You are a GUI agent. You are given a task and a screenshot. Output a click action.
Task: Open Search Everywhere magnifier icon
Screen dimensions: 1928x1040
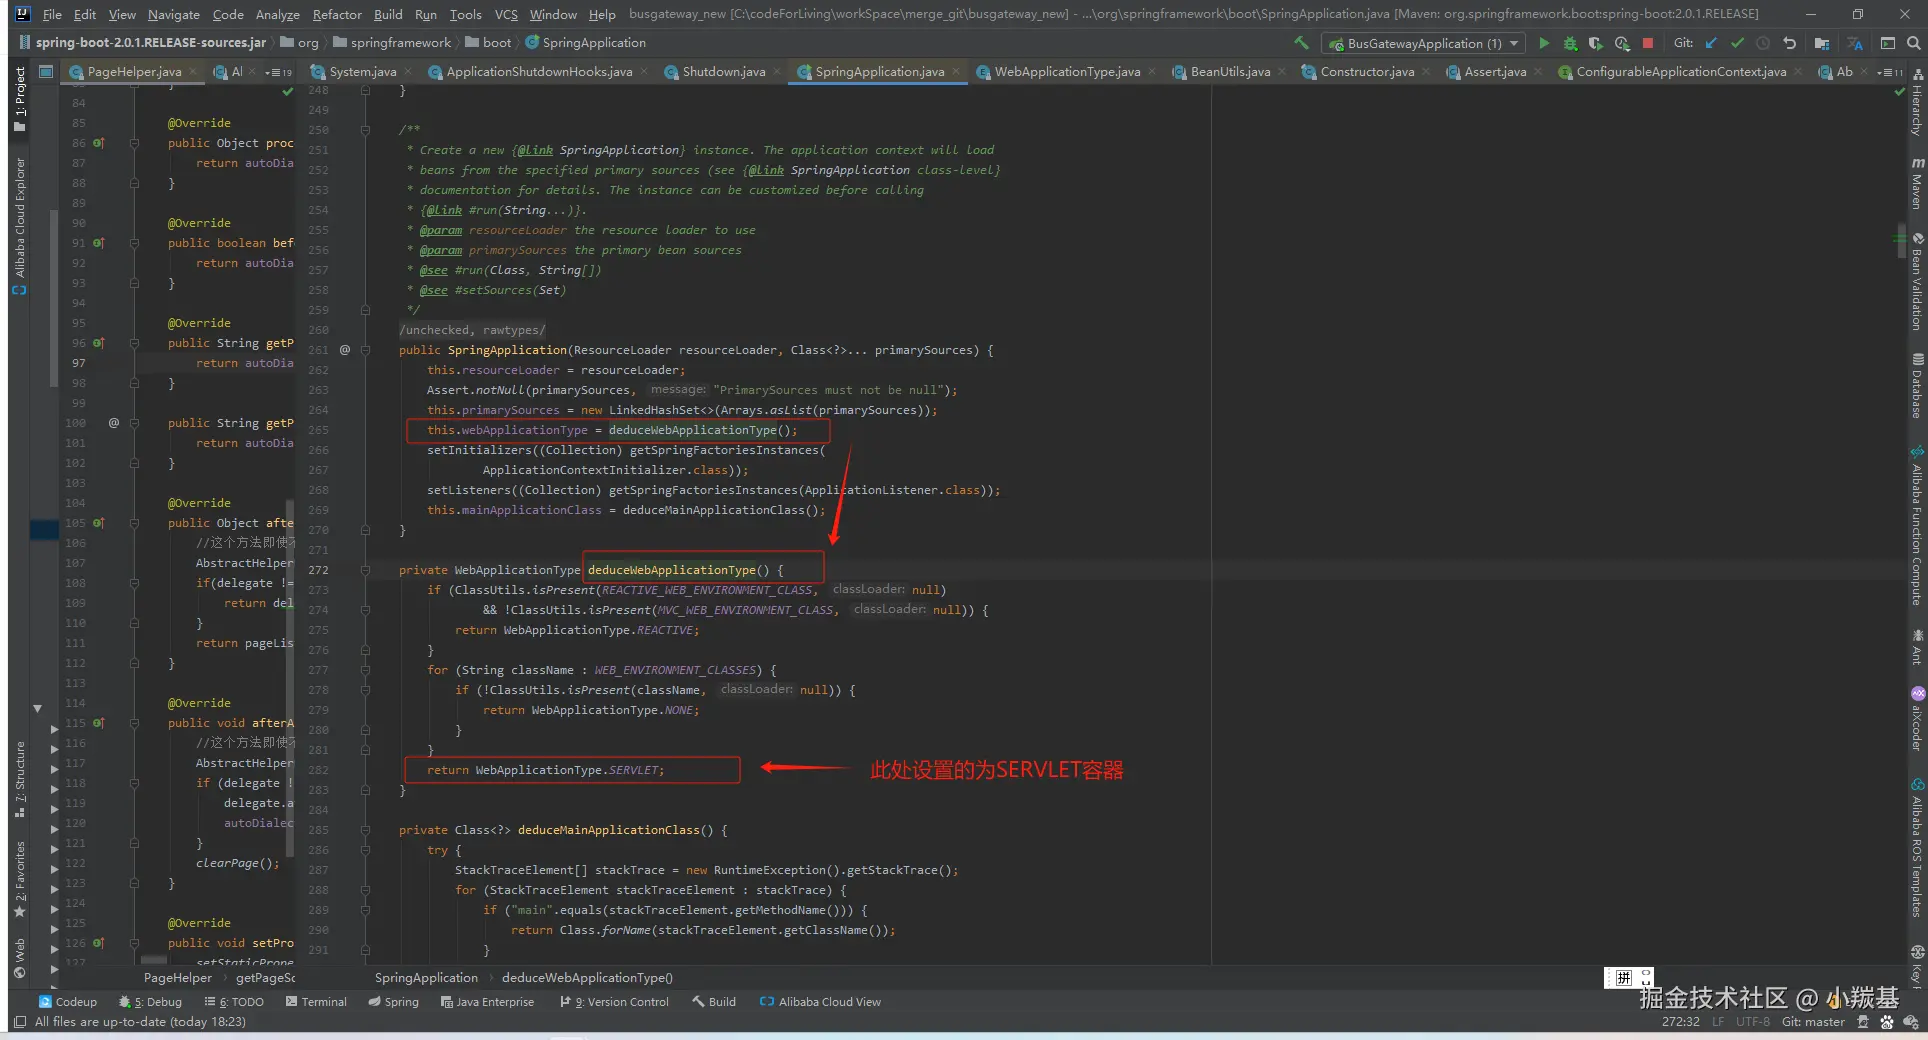(1913, 43)
